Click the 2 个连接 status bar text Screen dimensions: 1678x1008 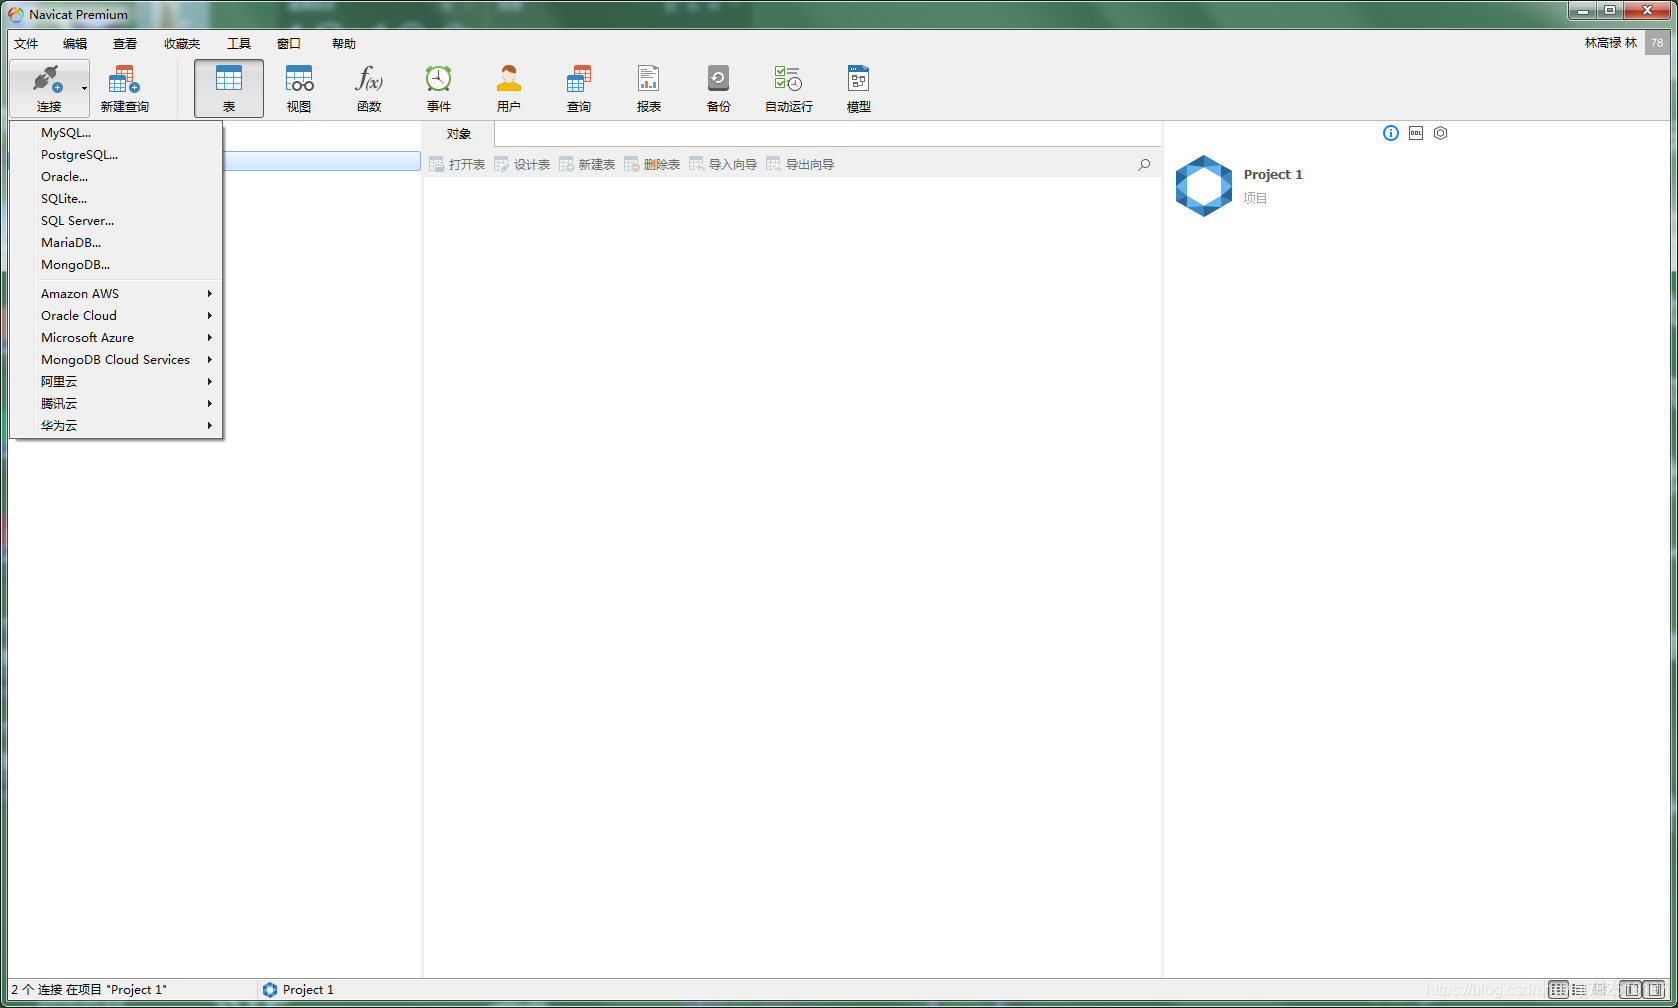89,989
